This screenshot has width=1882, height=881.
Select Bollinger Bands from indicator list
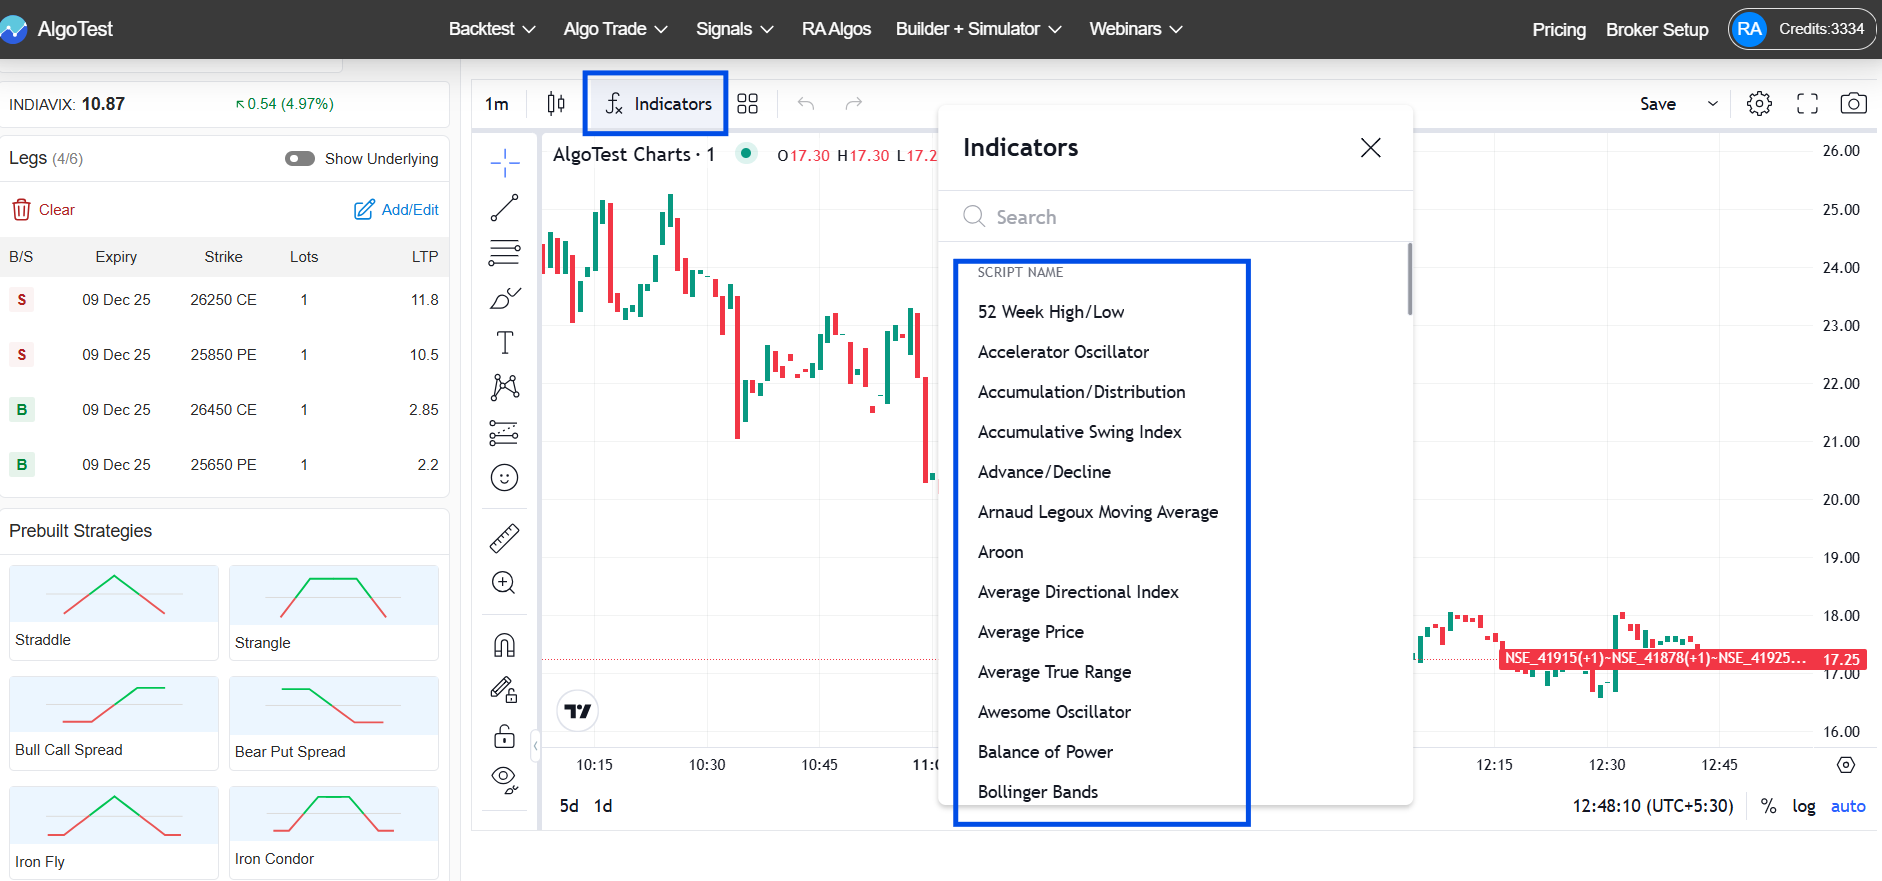click(x=1037, y=792)
